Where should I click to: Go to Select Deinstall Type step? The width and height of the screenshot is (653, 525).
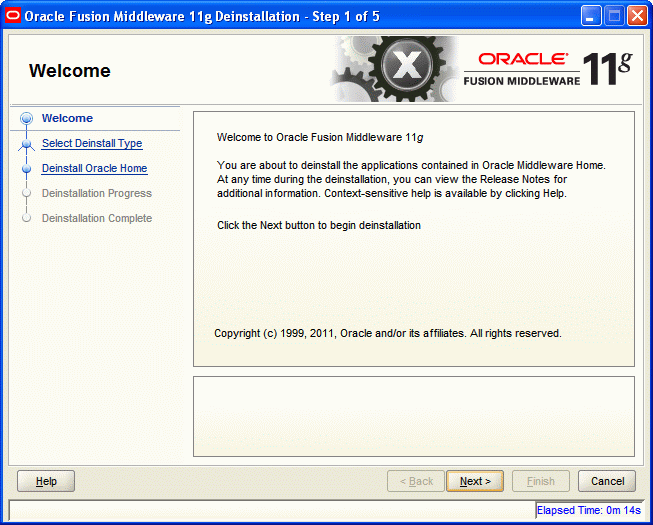click(92, 143)
